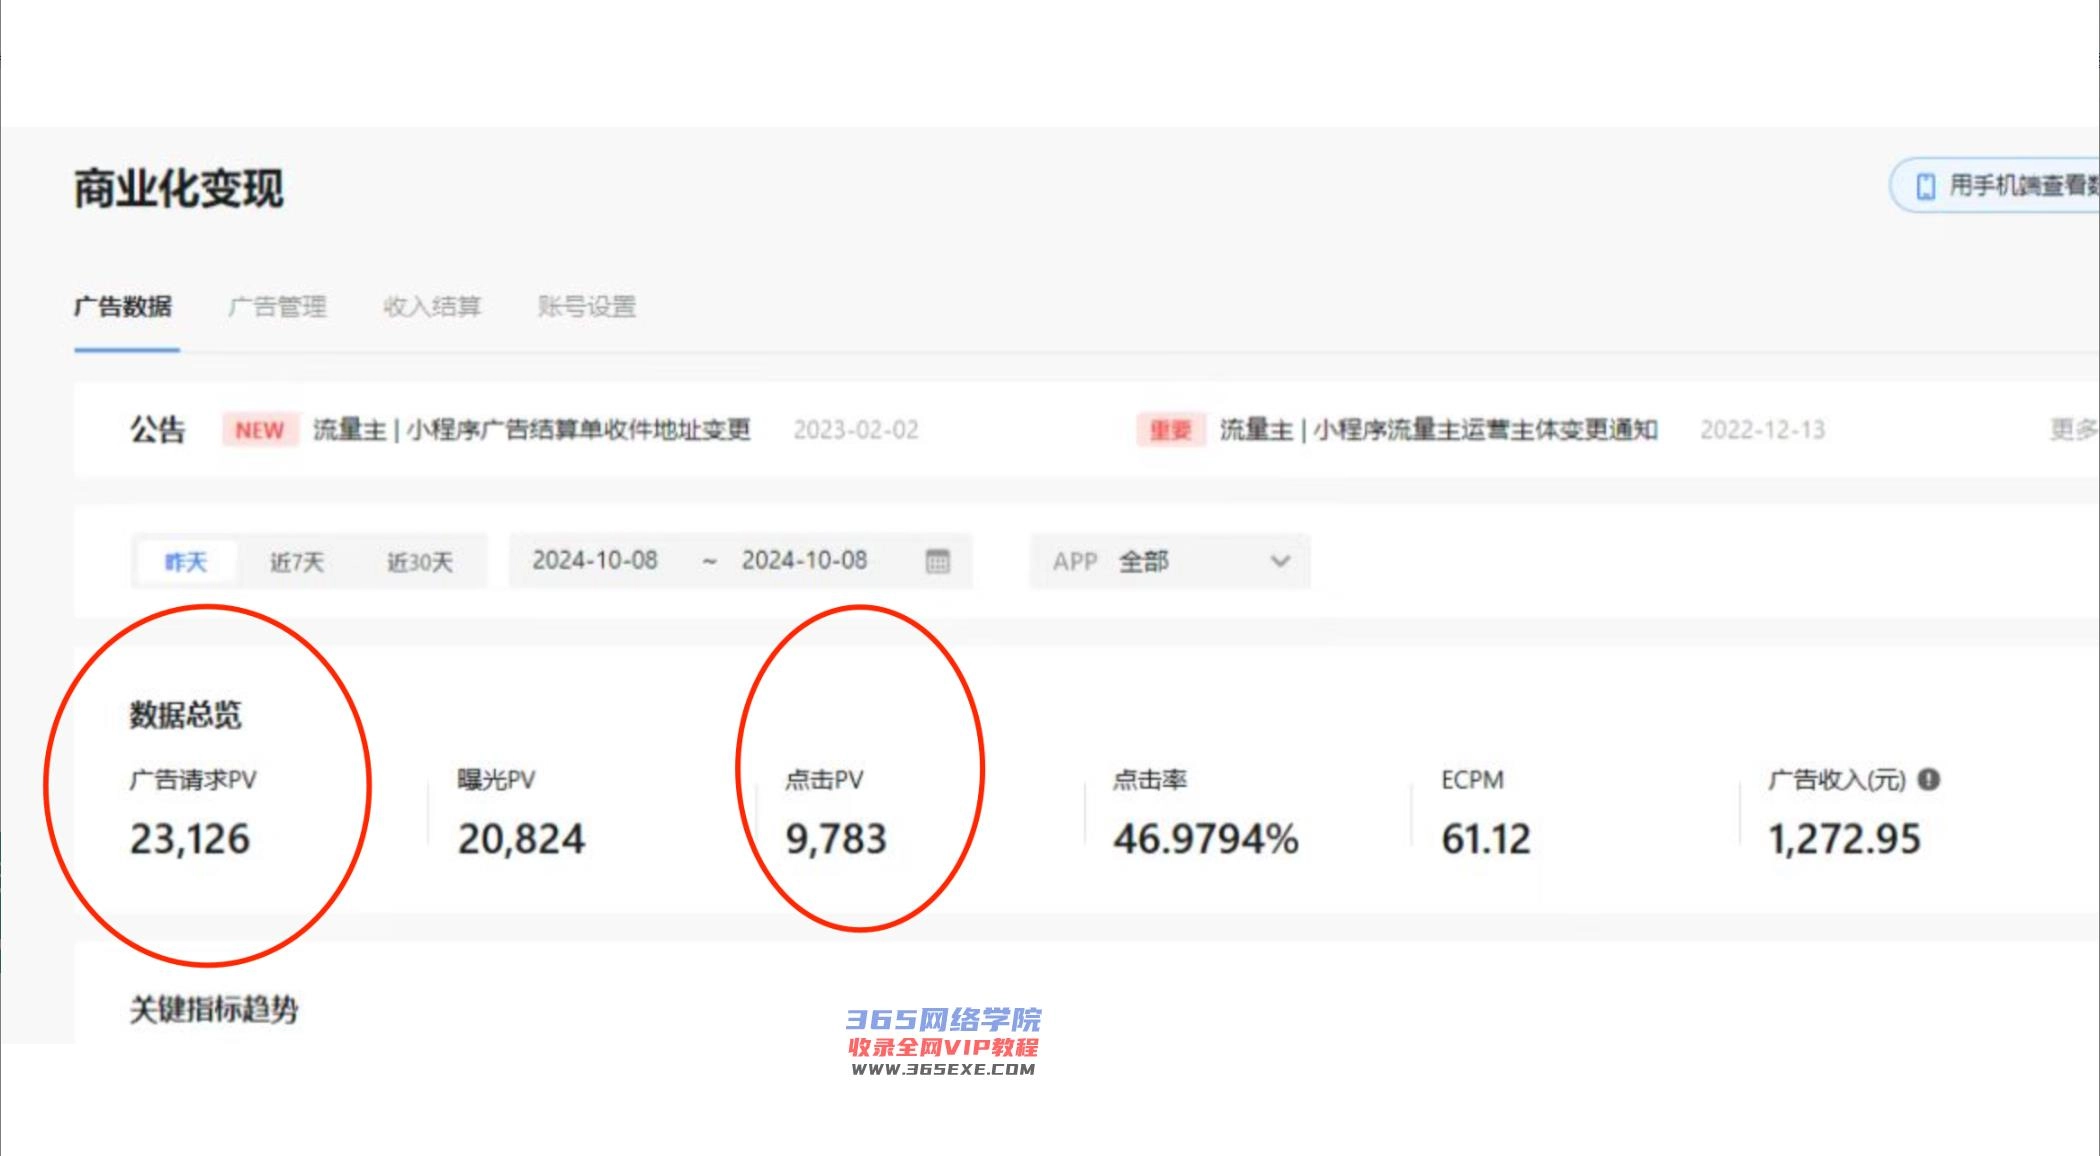Select the 近30天 time range option
The height and width of the screenshot is (1156, 2100).
(x=420, y=562)
